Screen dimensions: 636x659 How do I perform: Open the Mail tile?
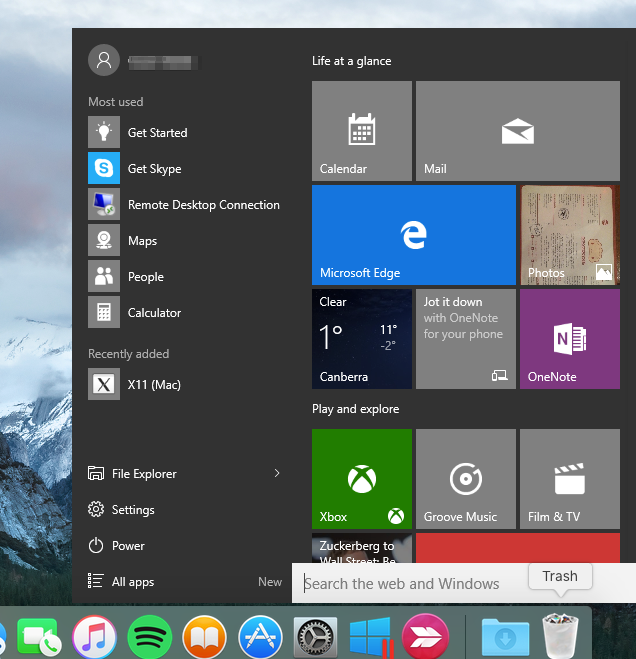(x=518, y=131)
